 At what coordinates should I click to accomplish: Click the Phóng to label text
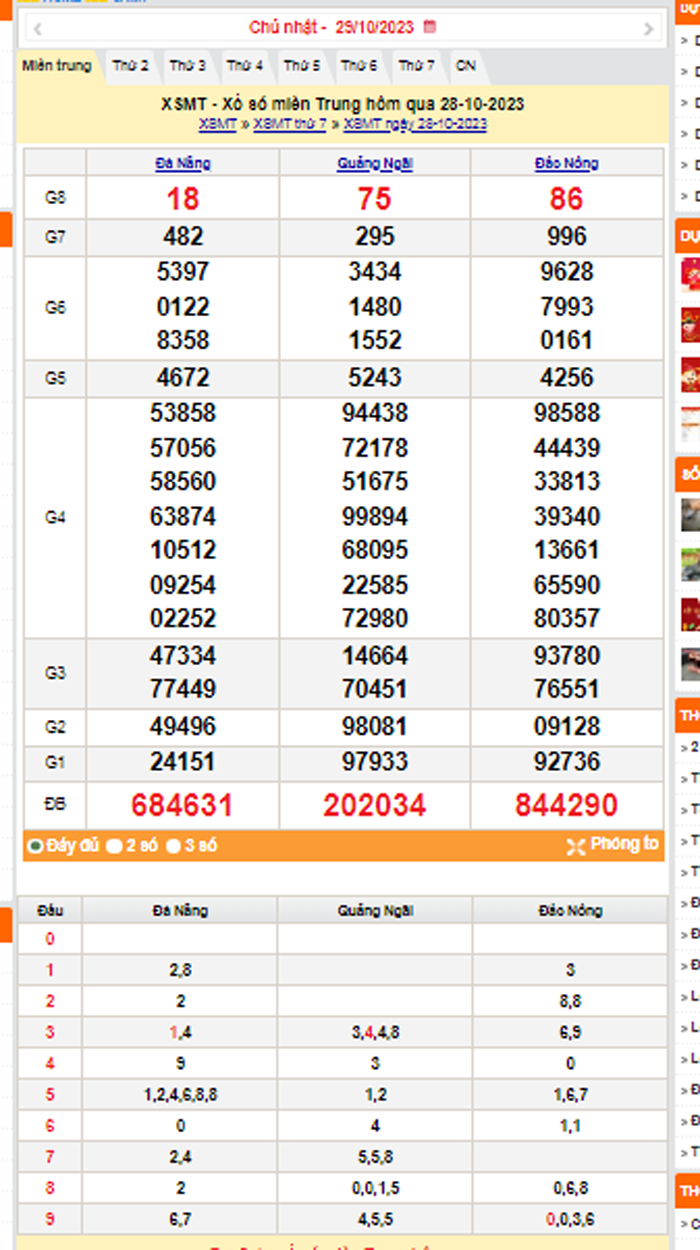624,844
